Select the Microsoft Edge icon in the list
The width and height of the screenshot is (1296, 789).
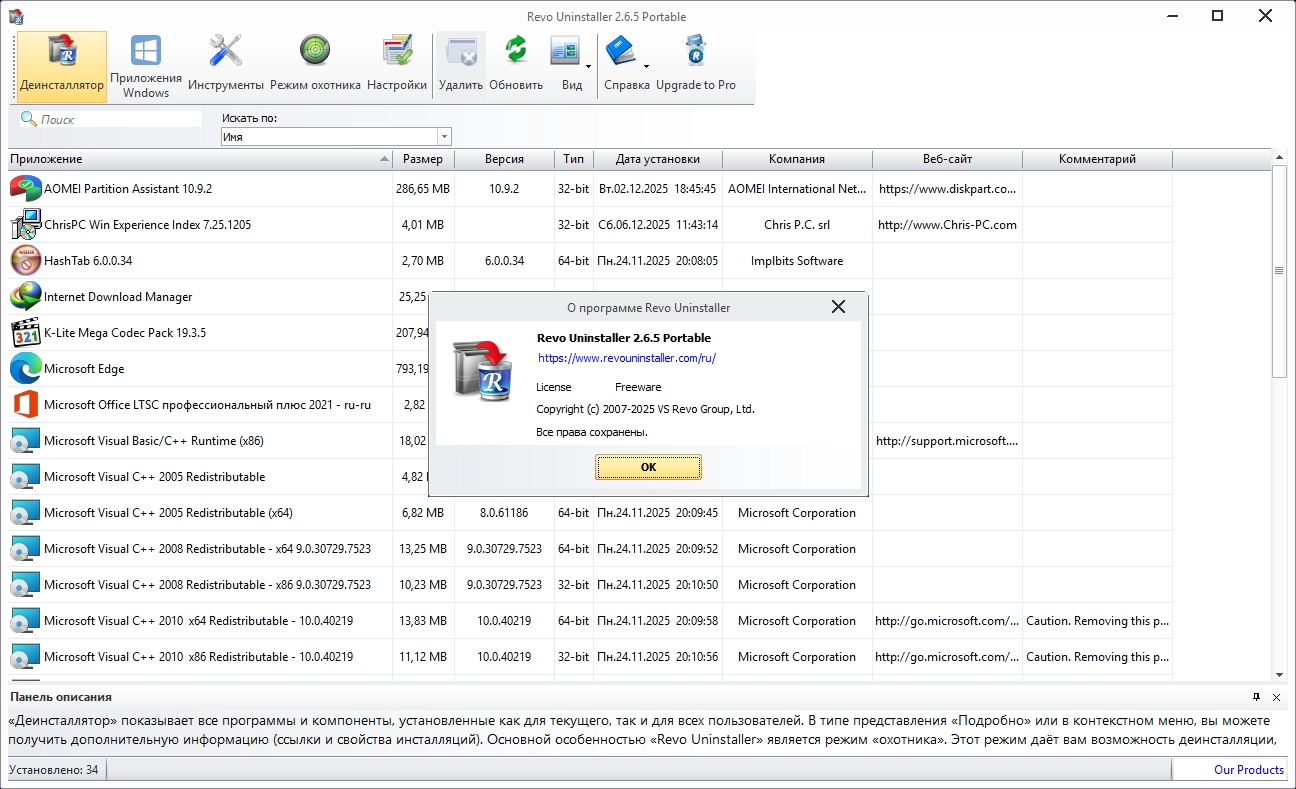[25, 368]
